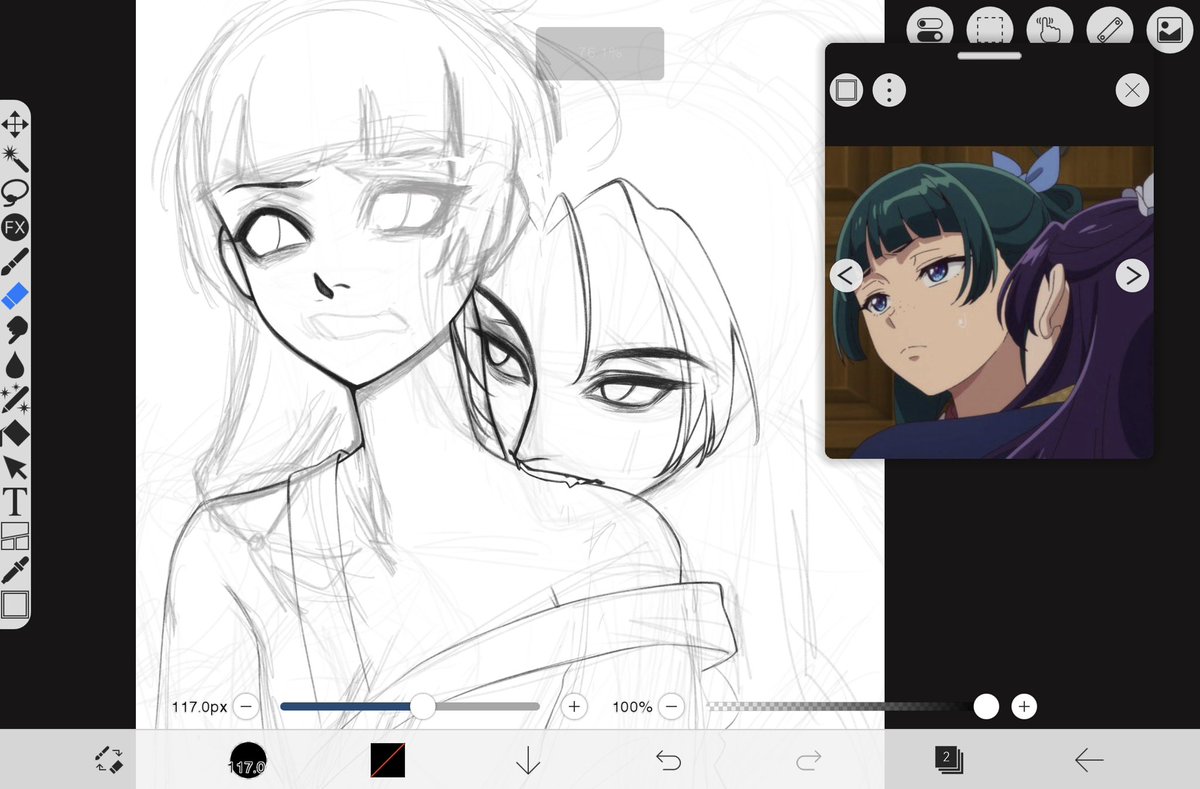The width and height of the screenshot is (1200, 789).
Task: Select the Eyedropper tool
Action: click(14, 570)
